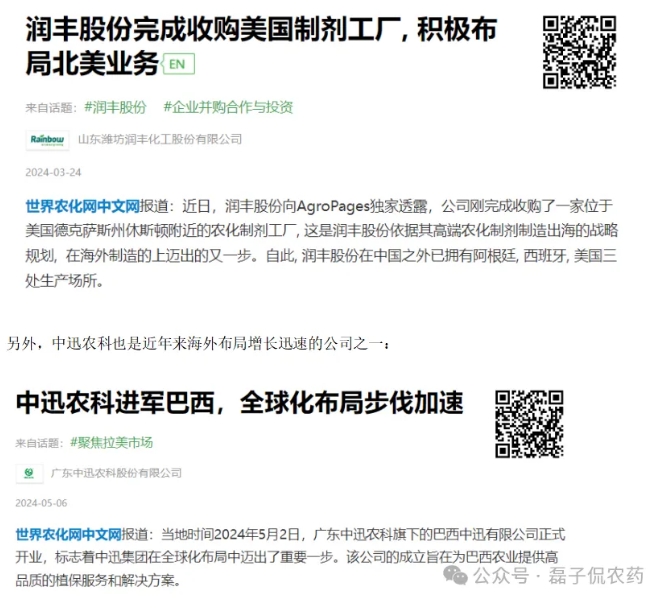The image size is (655, 608).
Task: Click the 公众号 磊子侃农药 watermark text
Action: click(x=558, y=575)
